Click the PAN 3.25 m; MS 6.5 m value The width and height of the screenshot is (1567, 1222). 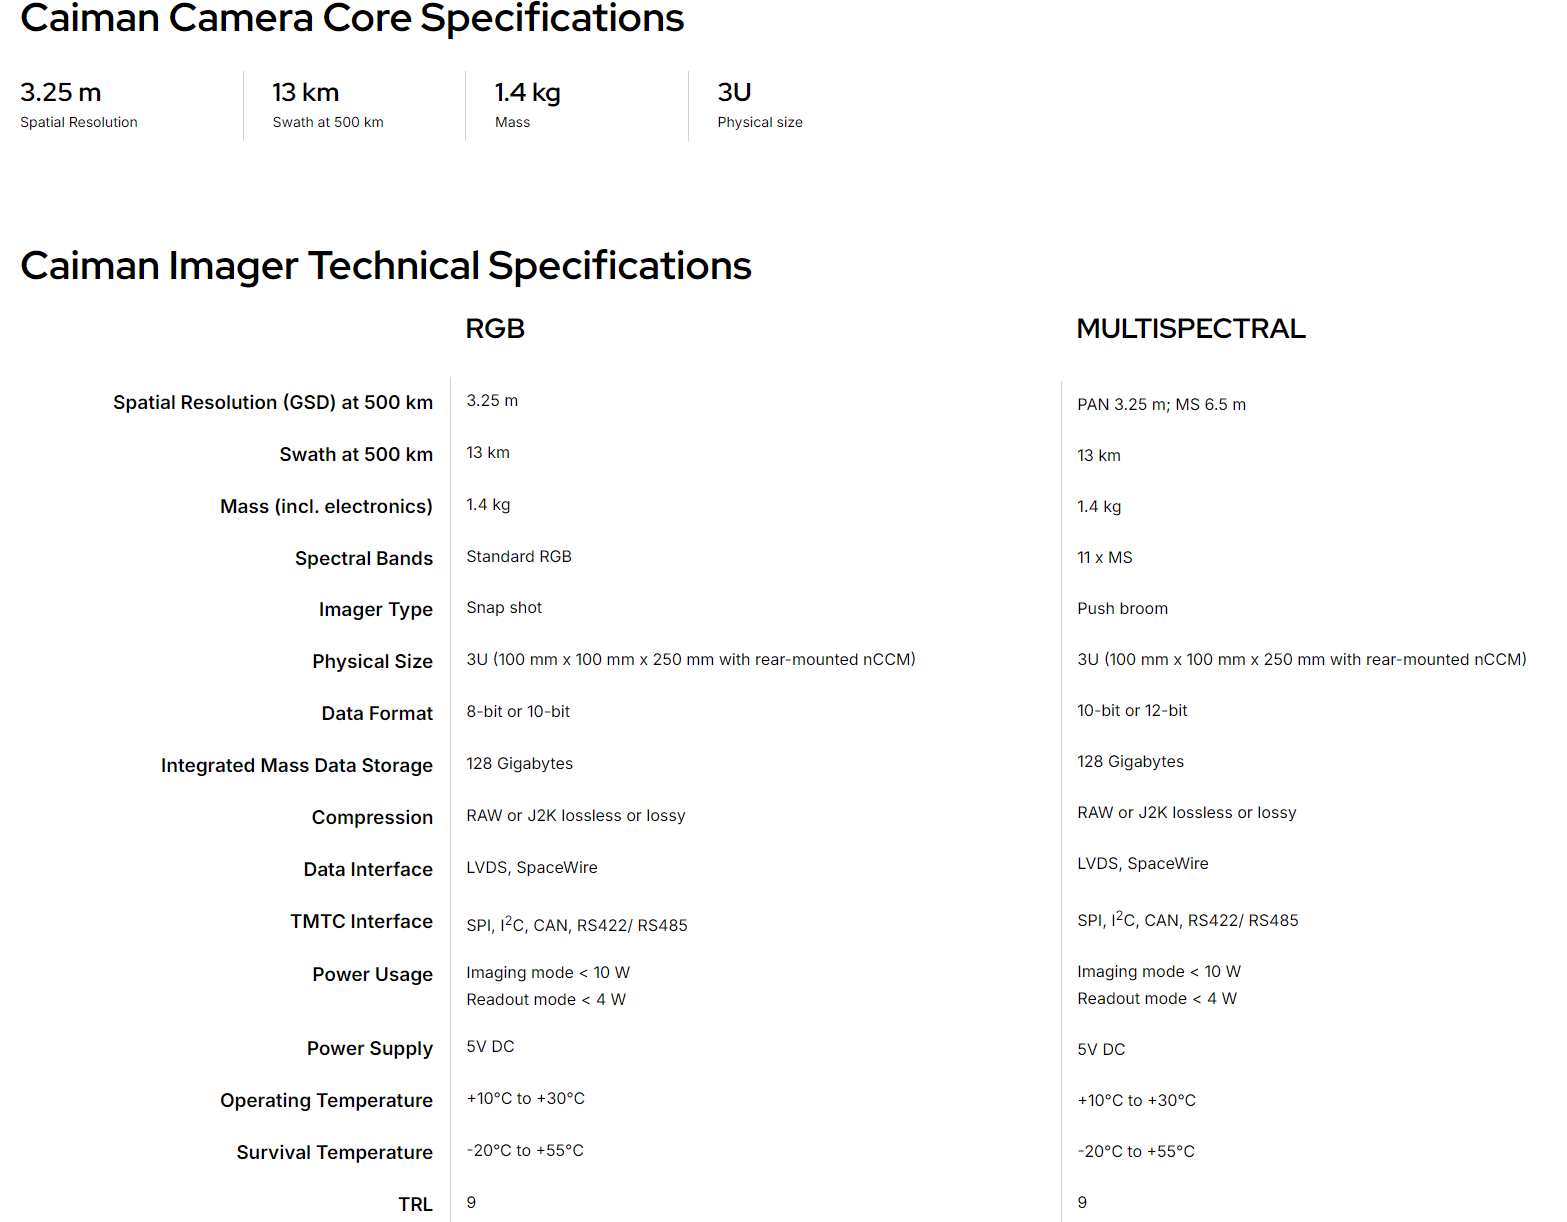1162,404
